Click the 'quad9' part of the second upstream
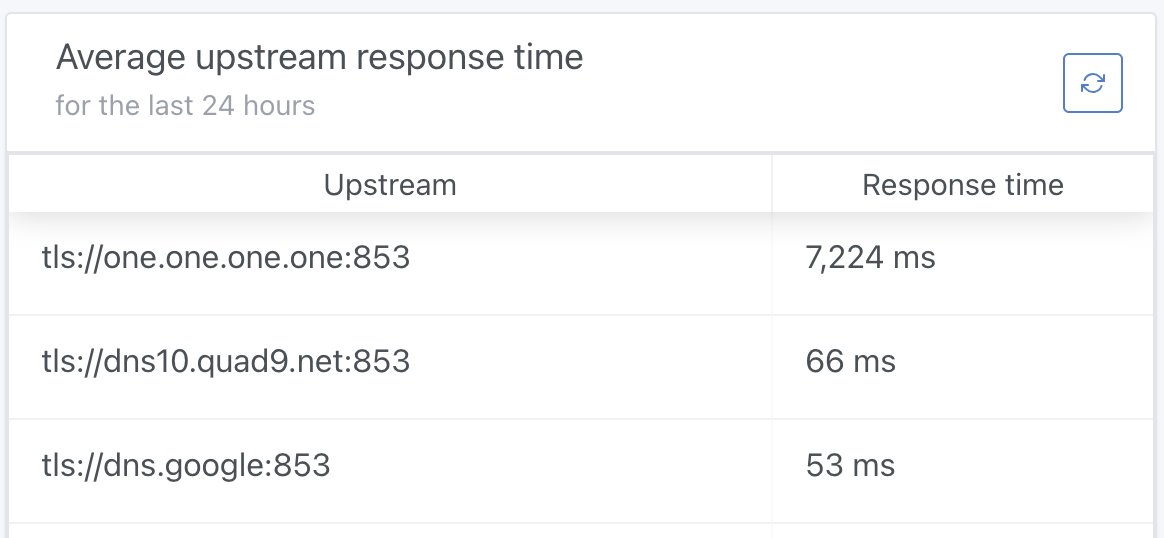Image resolution: width=1164 pixels, height=538 pixels. 266,361
